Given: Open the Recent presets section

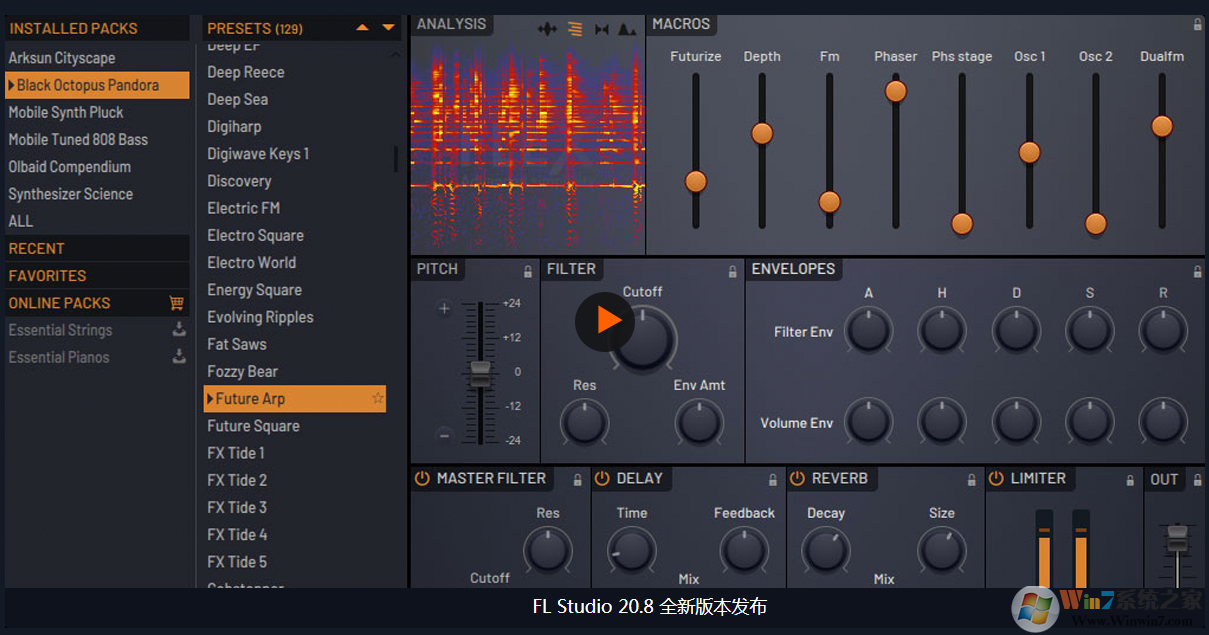Looking at the screenshot, I should point(37,249).
